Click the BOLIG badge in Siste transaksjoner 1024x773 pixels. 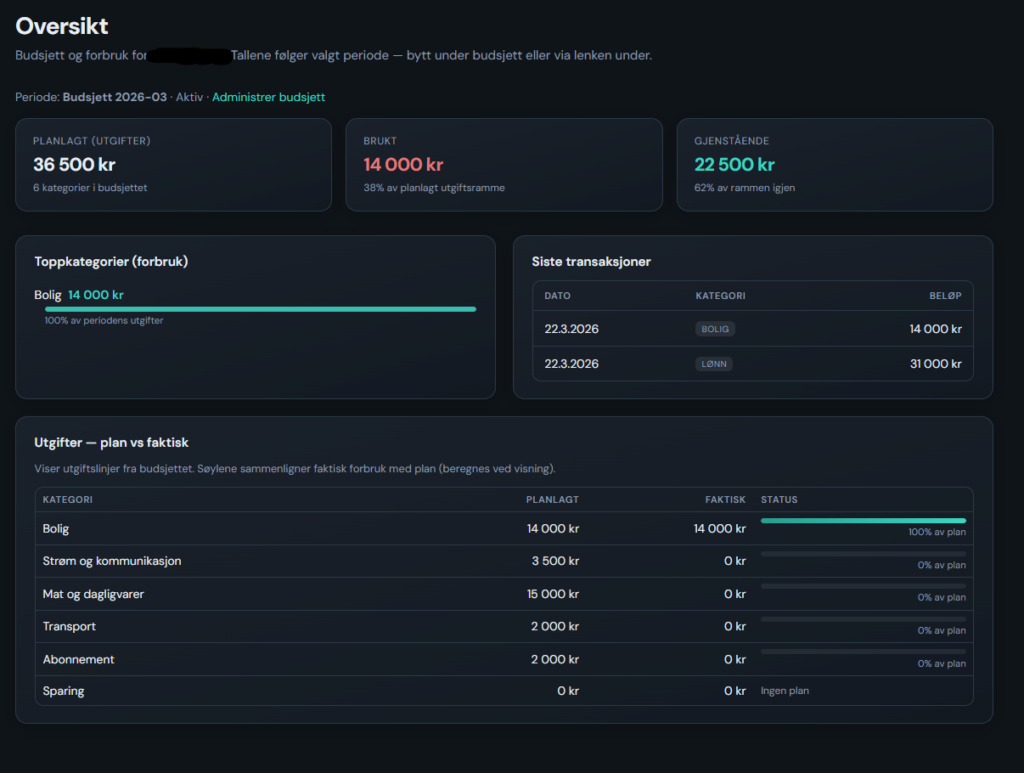[716, 329]
